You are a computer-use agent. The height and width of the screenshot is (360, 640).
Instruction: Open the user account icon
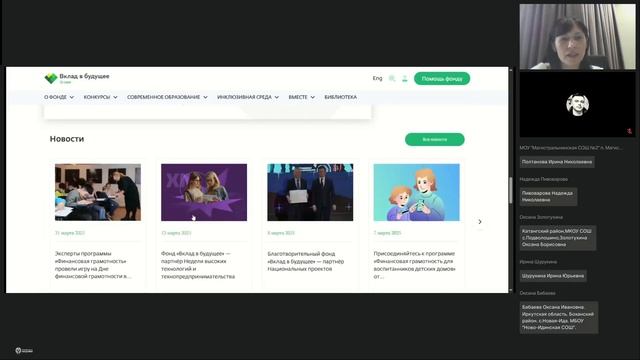(404, 78)
